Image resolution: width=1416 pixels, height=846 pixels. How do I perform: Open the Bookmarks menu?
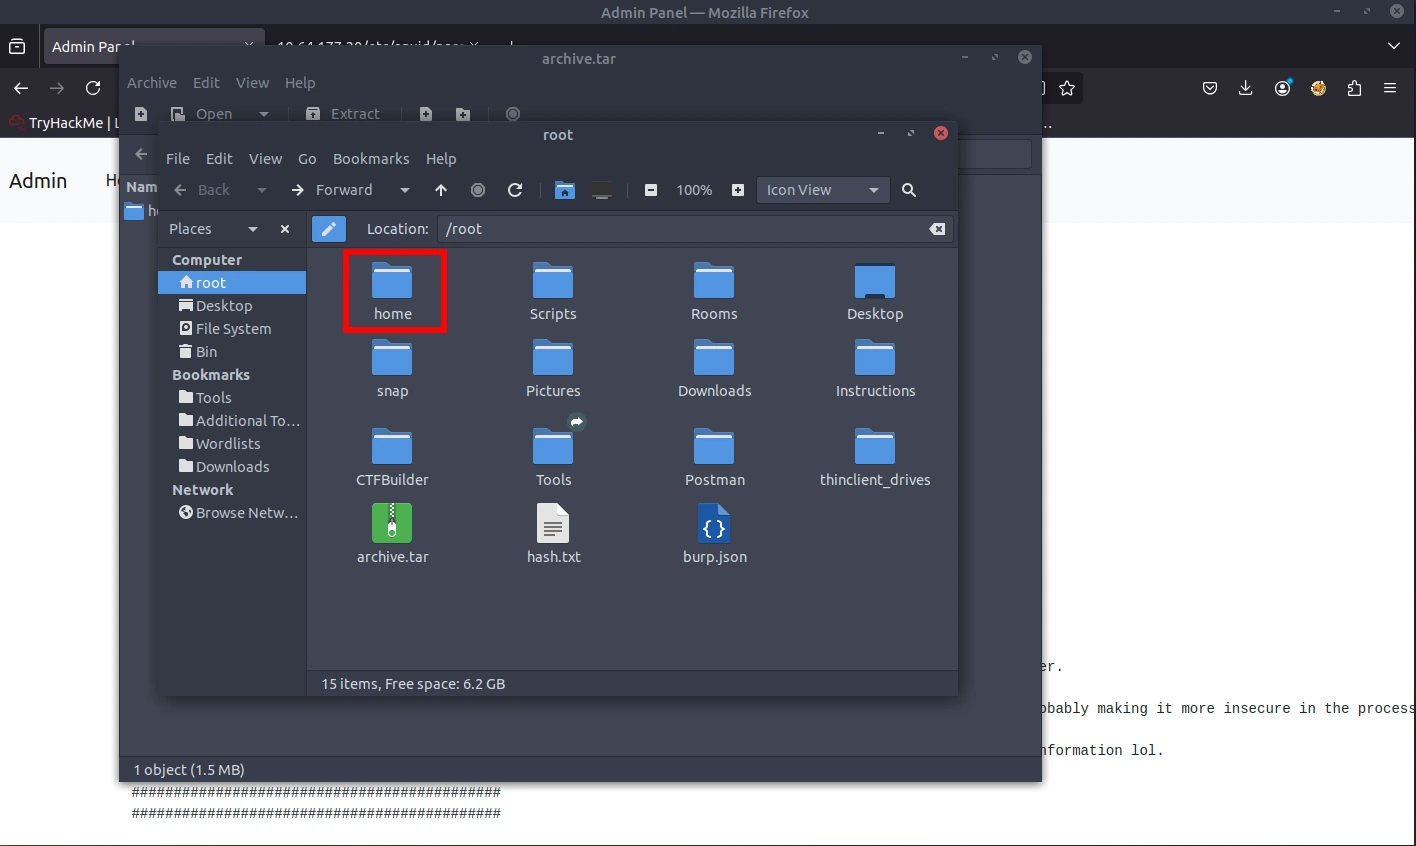click(x=371, y=159)
